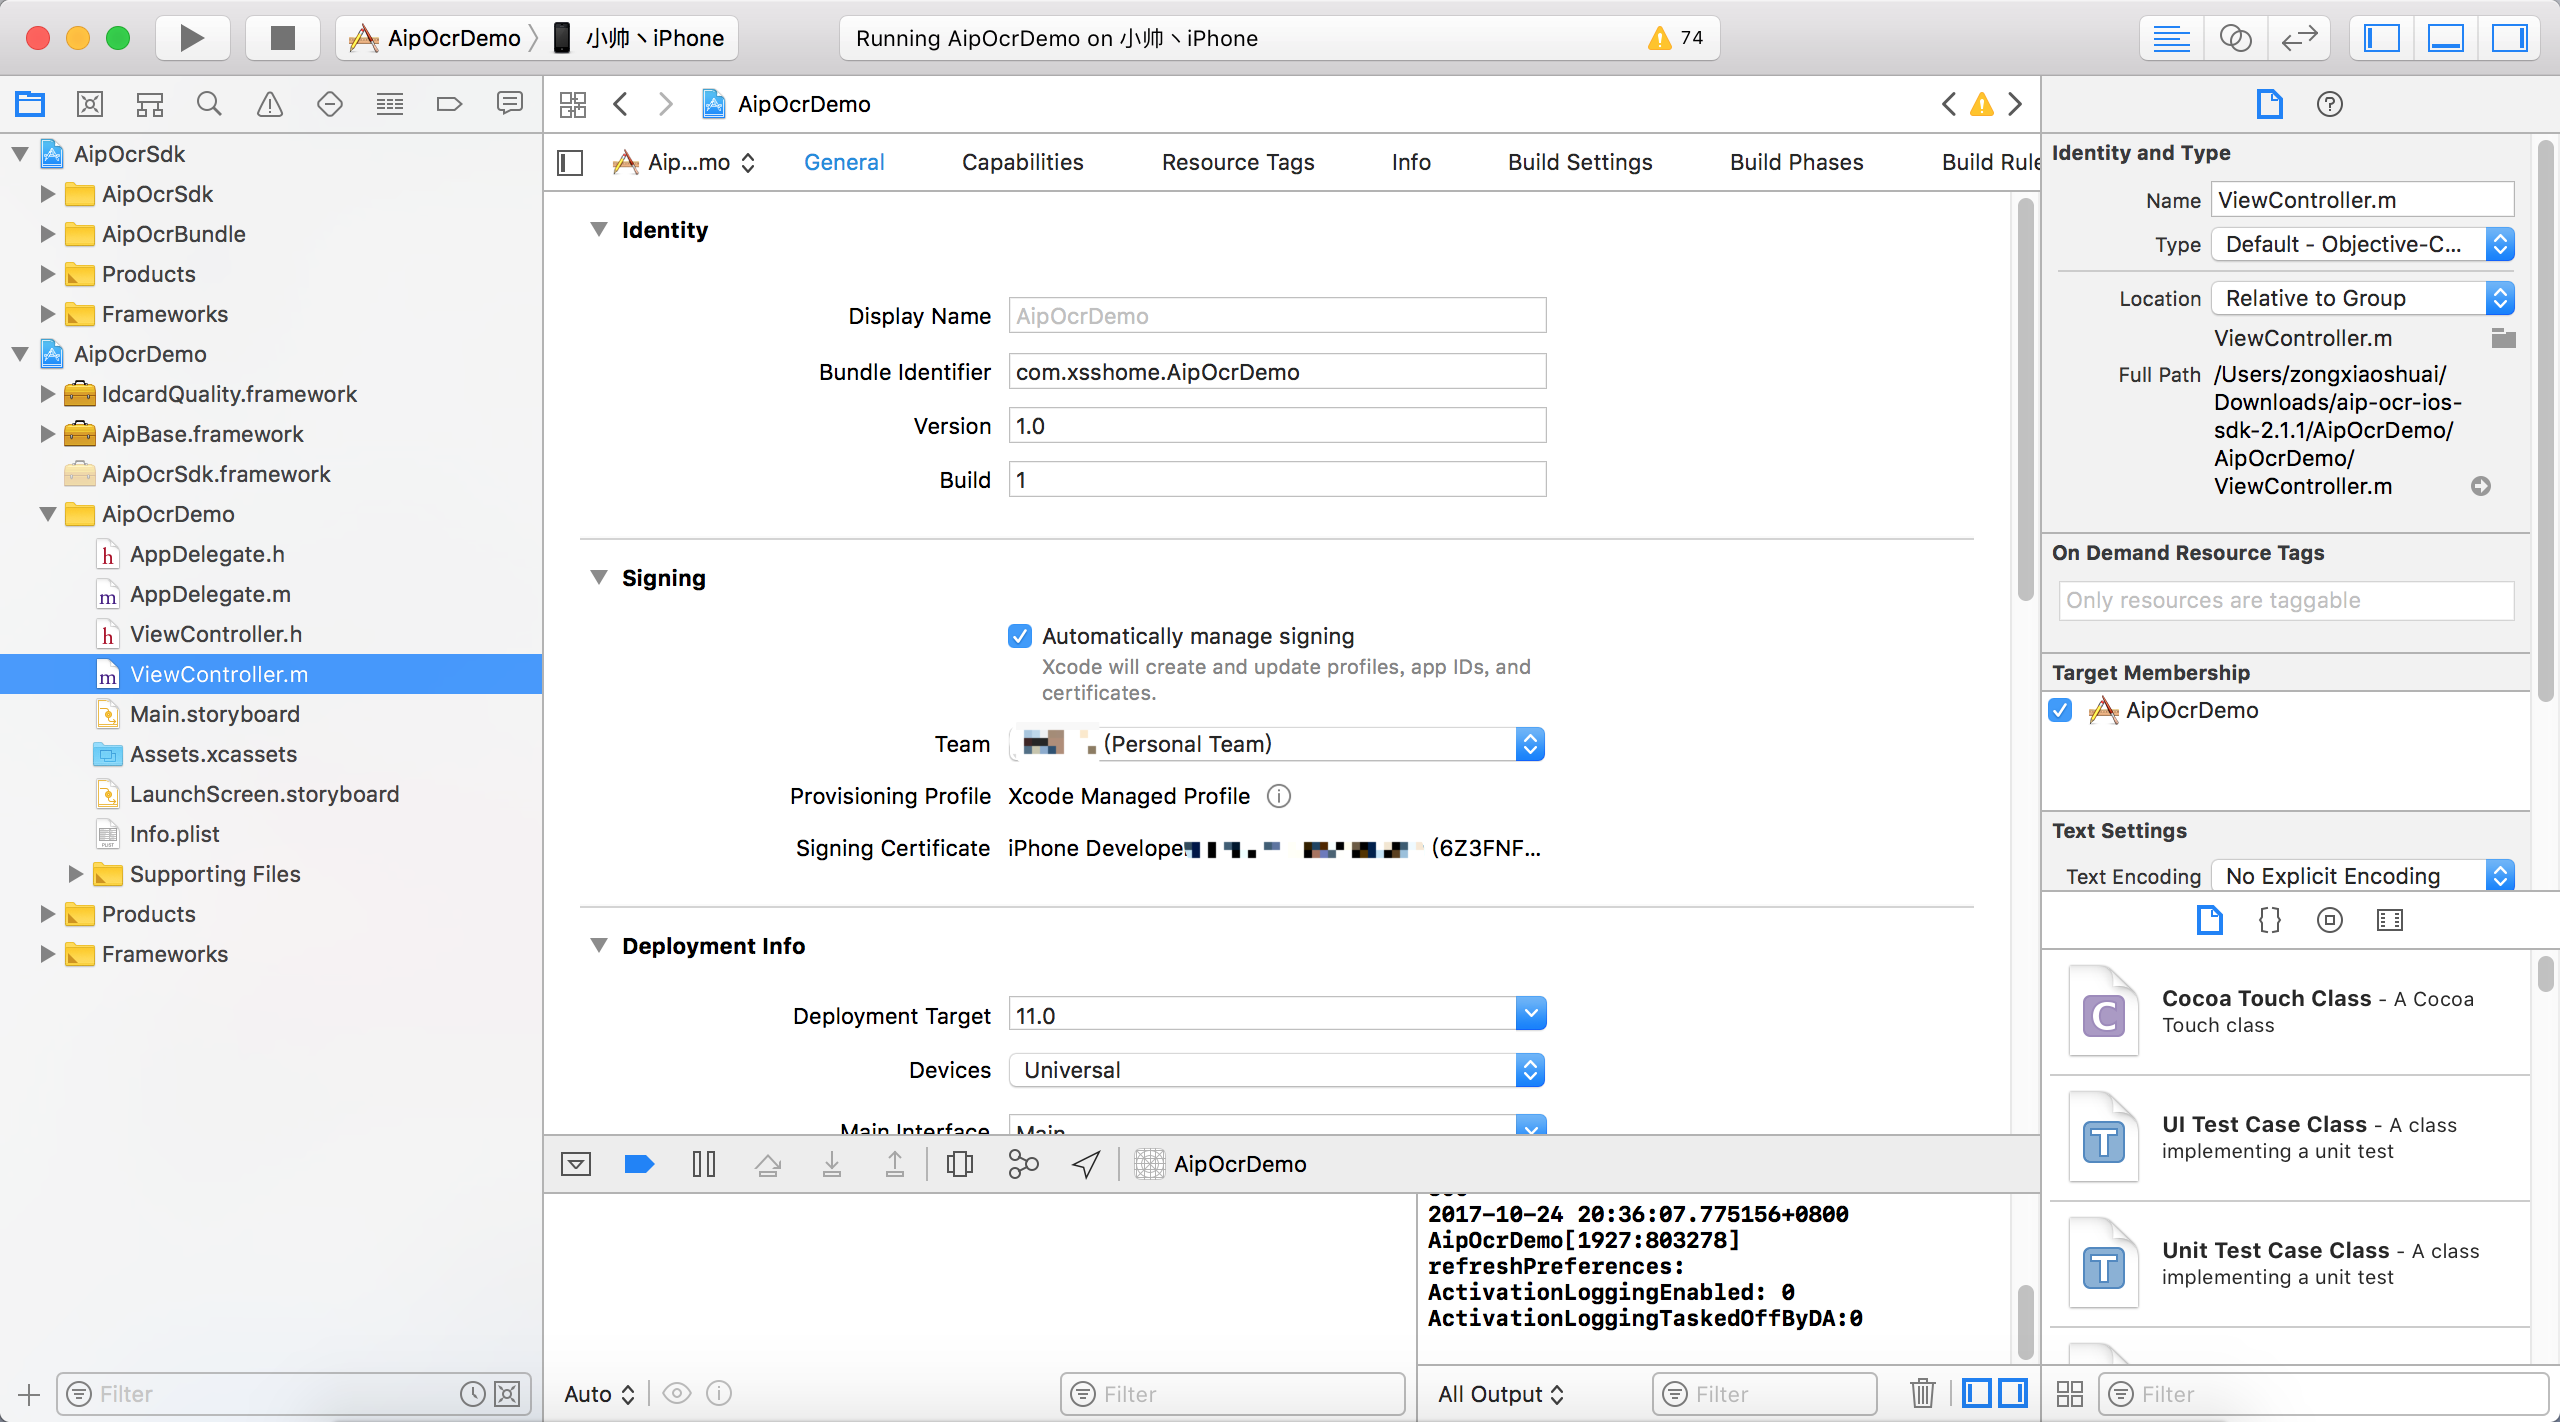
Task: Open the Location Relative to Group dropdown
Action: 2363,298
